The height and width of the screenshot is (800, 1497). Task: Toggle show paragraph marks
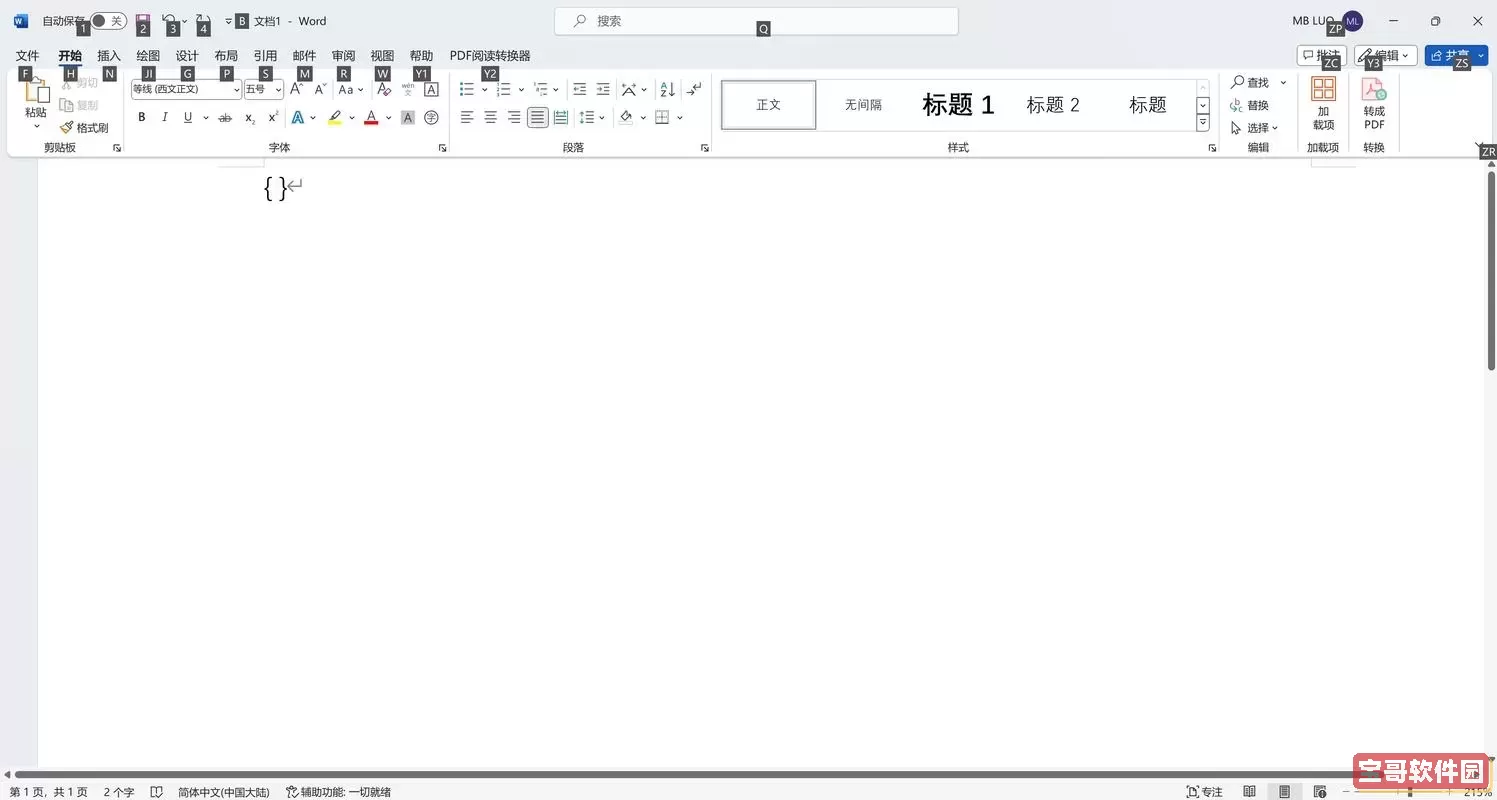coord(694,89)
